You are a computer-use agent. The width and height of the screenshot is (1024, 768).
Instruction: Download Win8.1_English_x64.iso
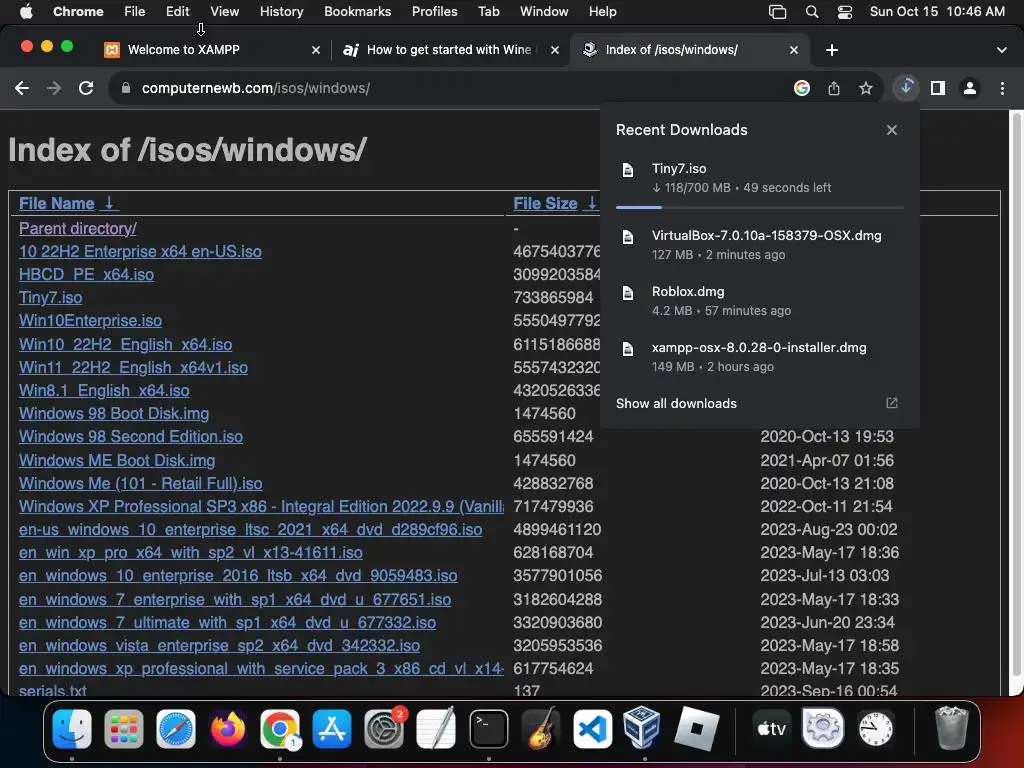tap(104, 391)
